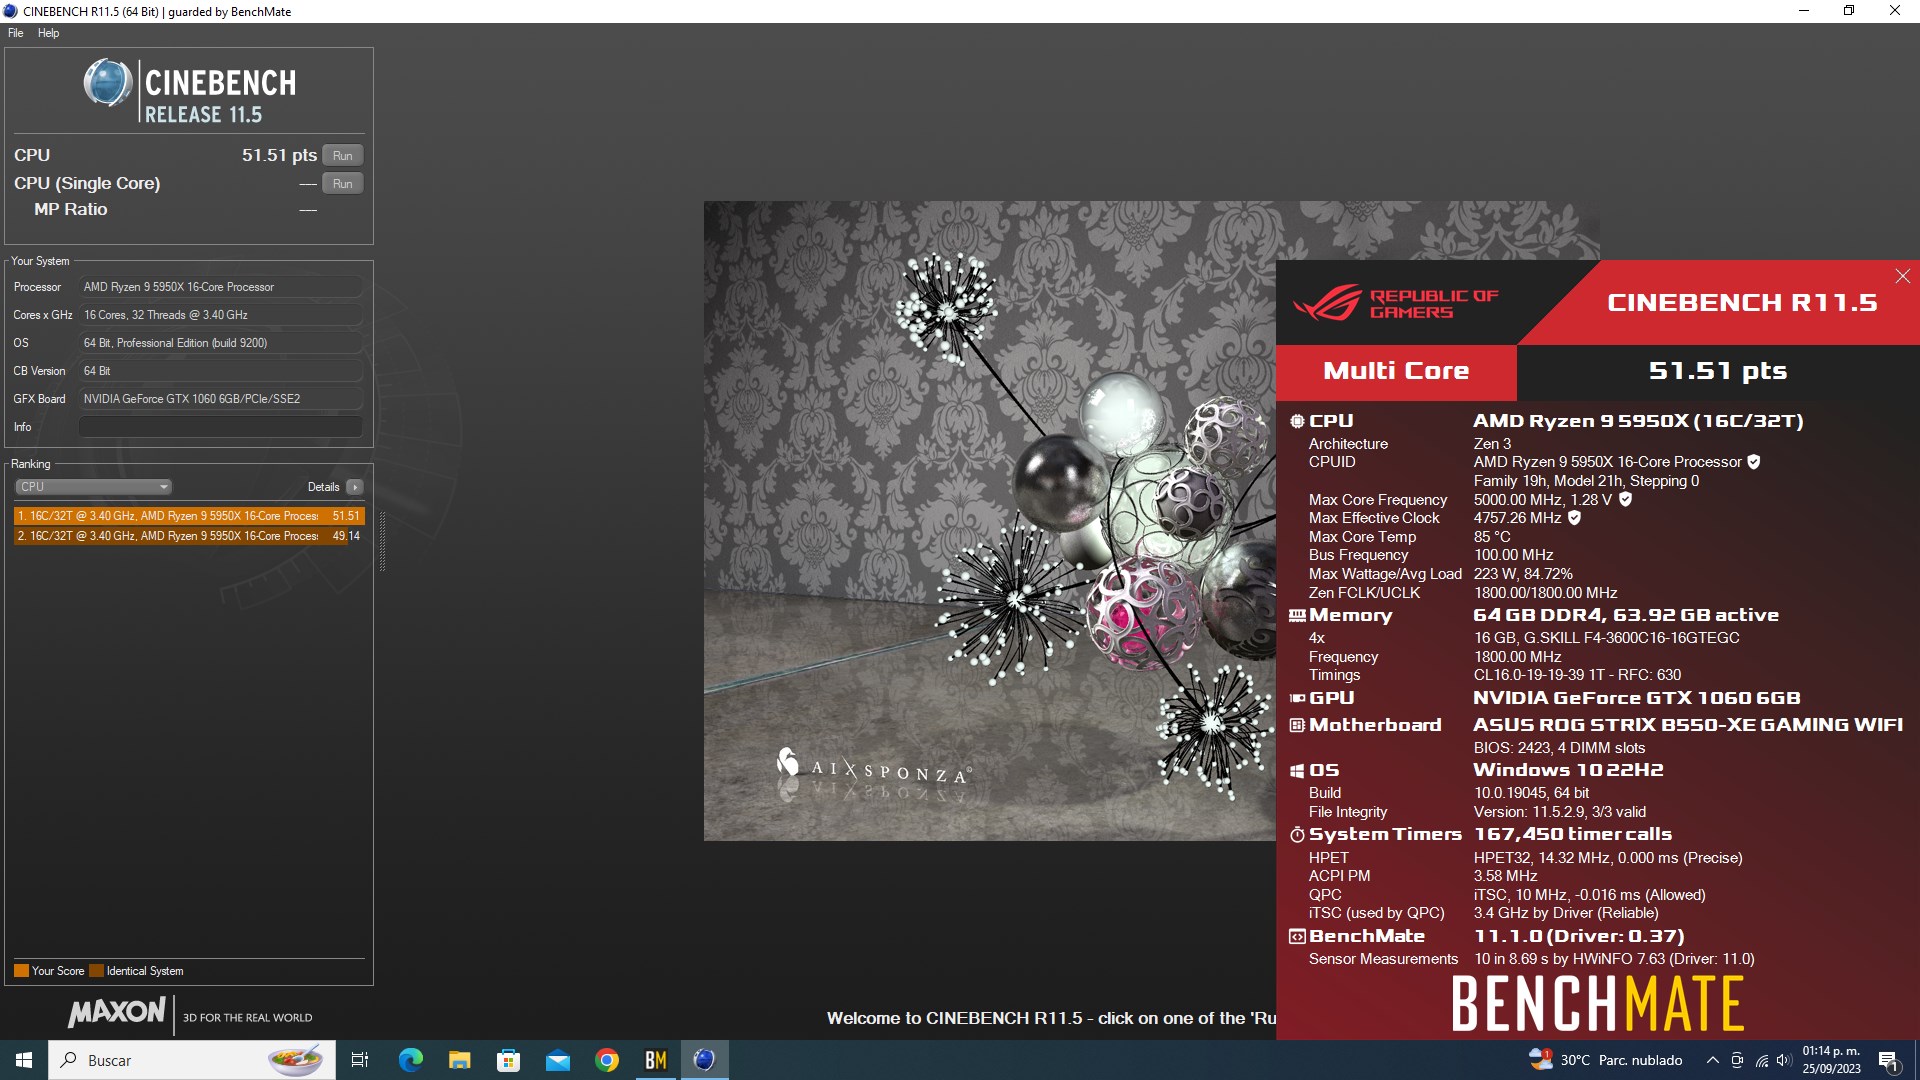Run the CPU Single Core benchmark

[343, 184]
